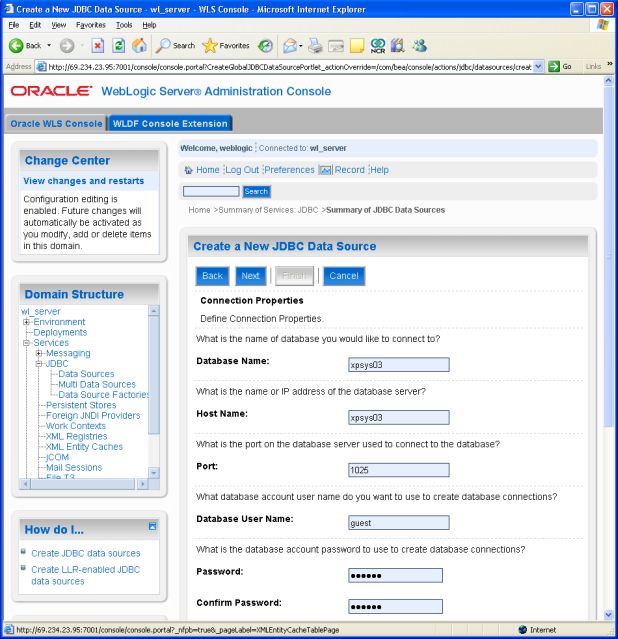Expand the Environment tree node
Viewport: 618px width, 639px height.
tap(27, 322)
